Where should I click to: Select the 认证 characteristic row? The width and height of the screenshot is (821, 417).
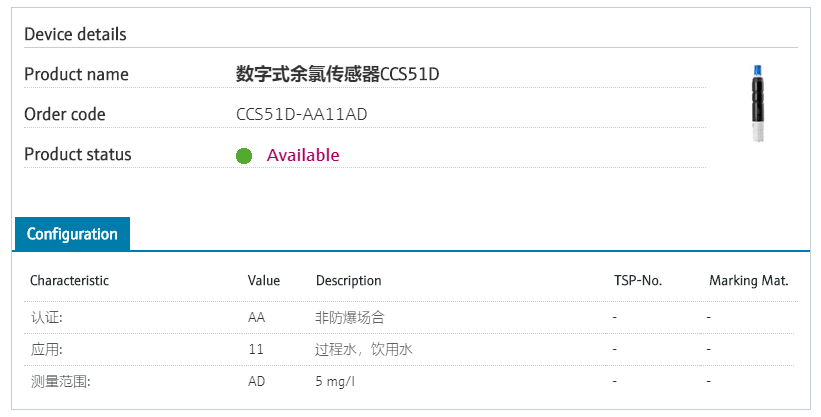click(410, 317)
